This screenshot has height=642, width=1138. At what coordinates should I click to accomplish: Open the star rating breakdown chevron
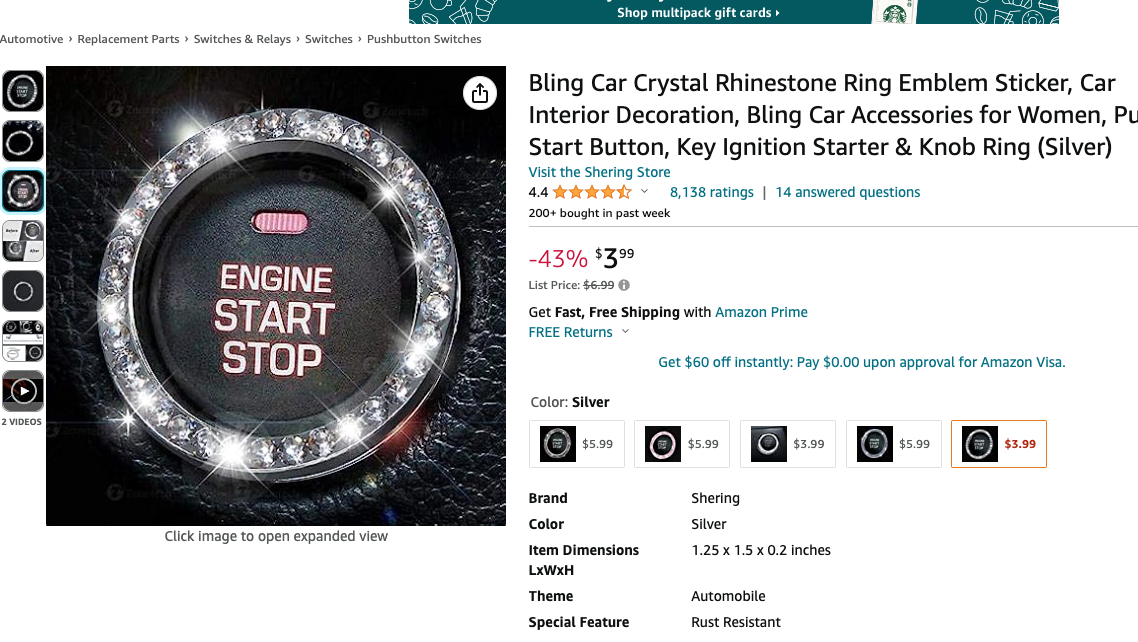pyautogui.click(x=644, y=192)
